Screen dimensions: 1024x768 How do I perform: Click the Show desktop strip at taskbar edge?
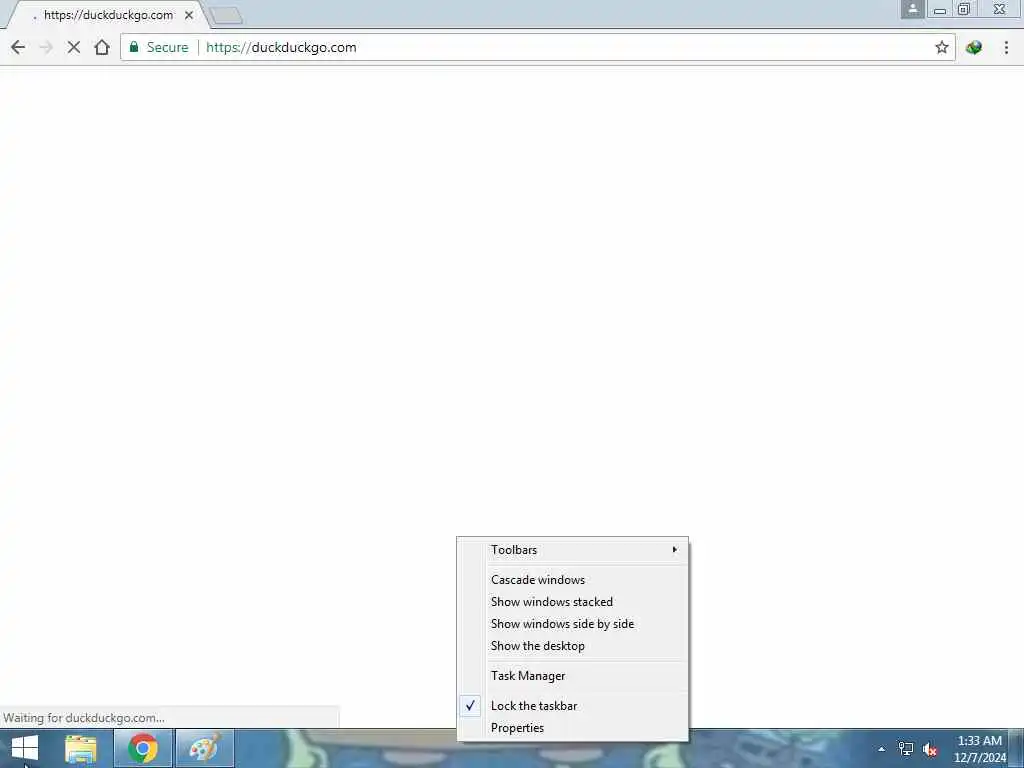click(1017, 748)
